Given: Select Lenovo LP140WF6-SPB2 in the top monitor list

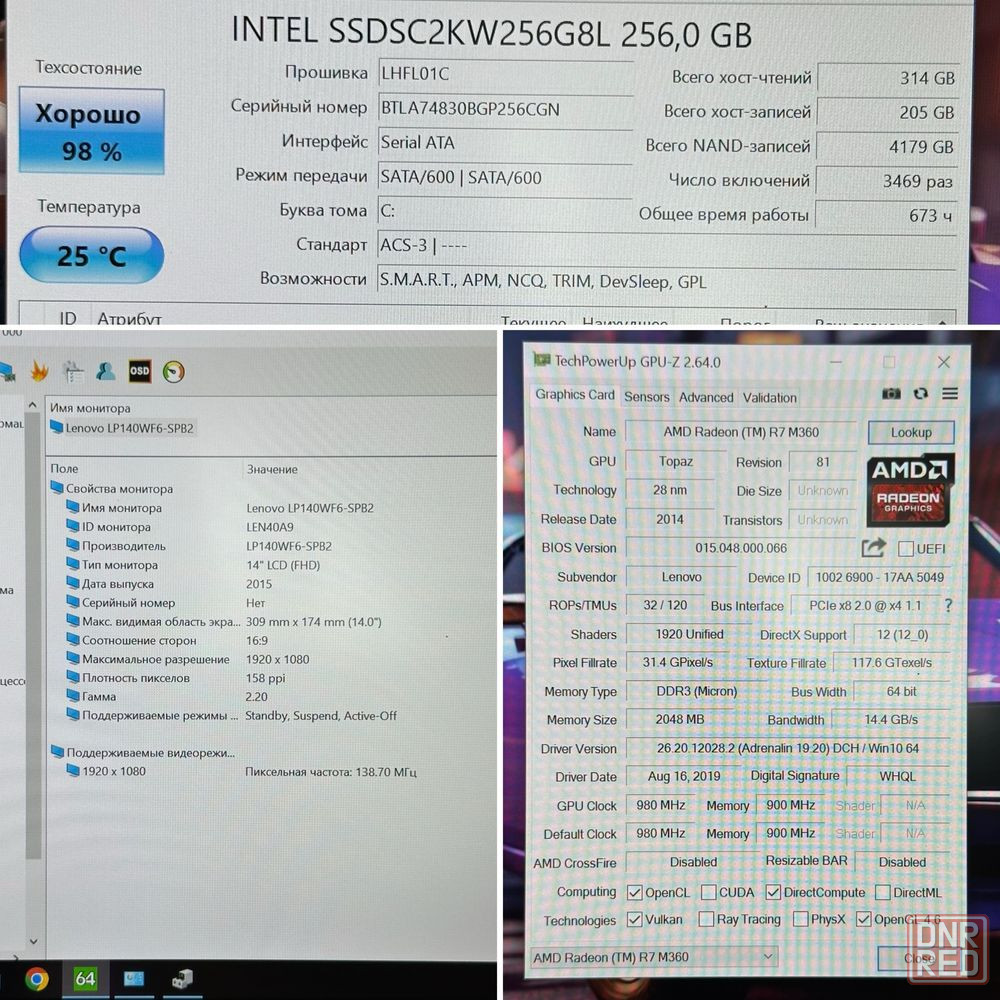Looking at the screenshot, I should pyautogui.click(x=122, y=428).
